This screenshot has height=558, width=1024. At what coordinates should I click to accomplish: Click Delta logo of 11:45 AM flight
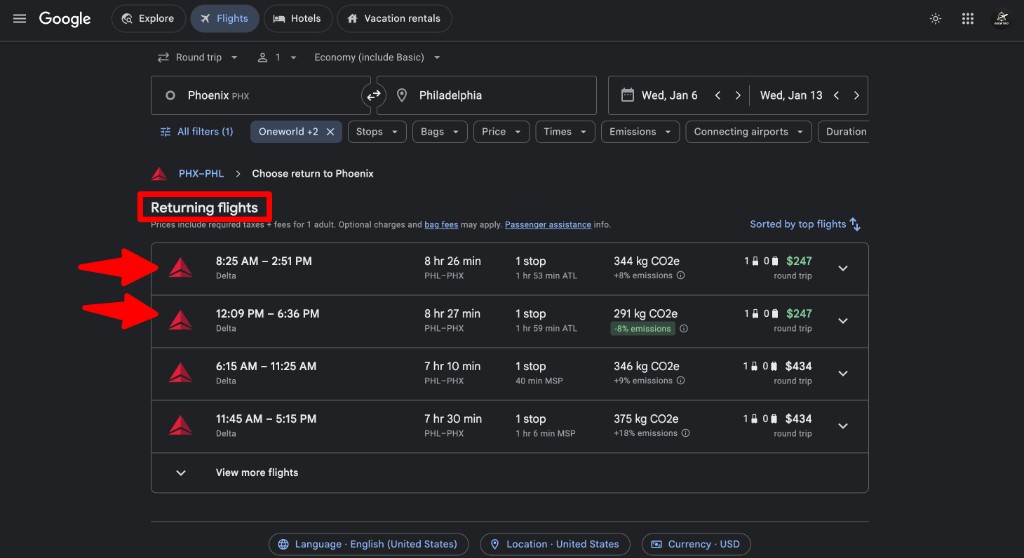click(180, 425)
